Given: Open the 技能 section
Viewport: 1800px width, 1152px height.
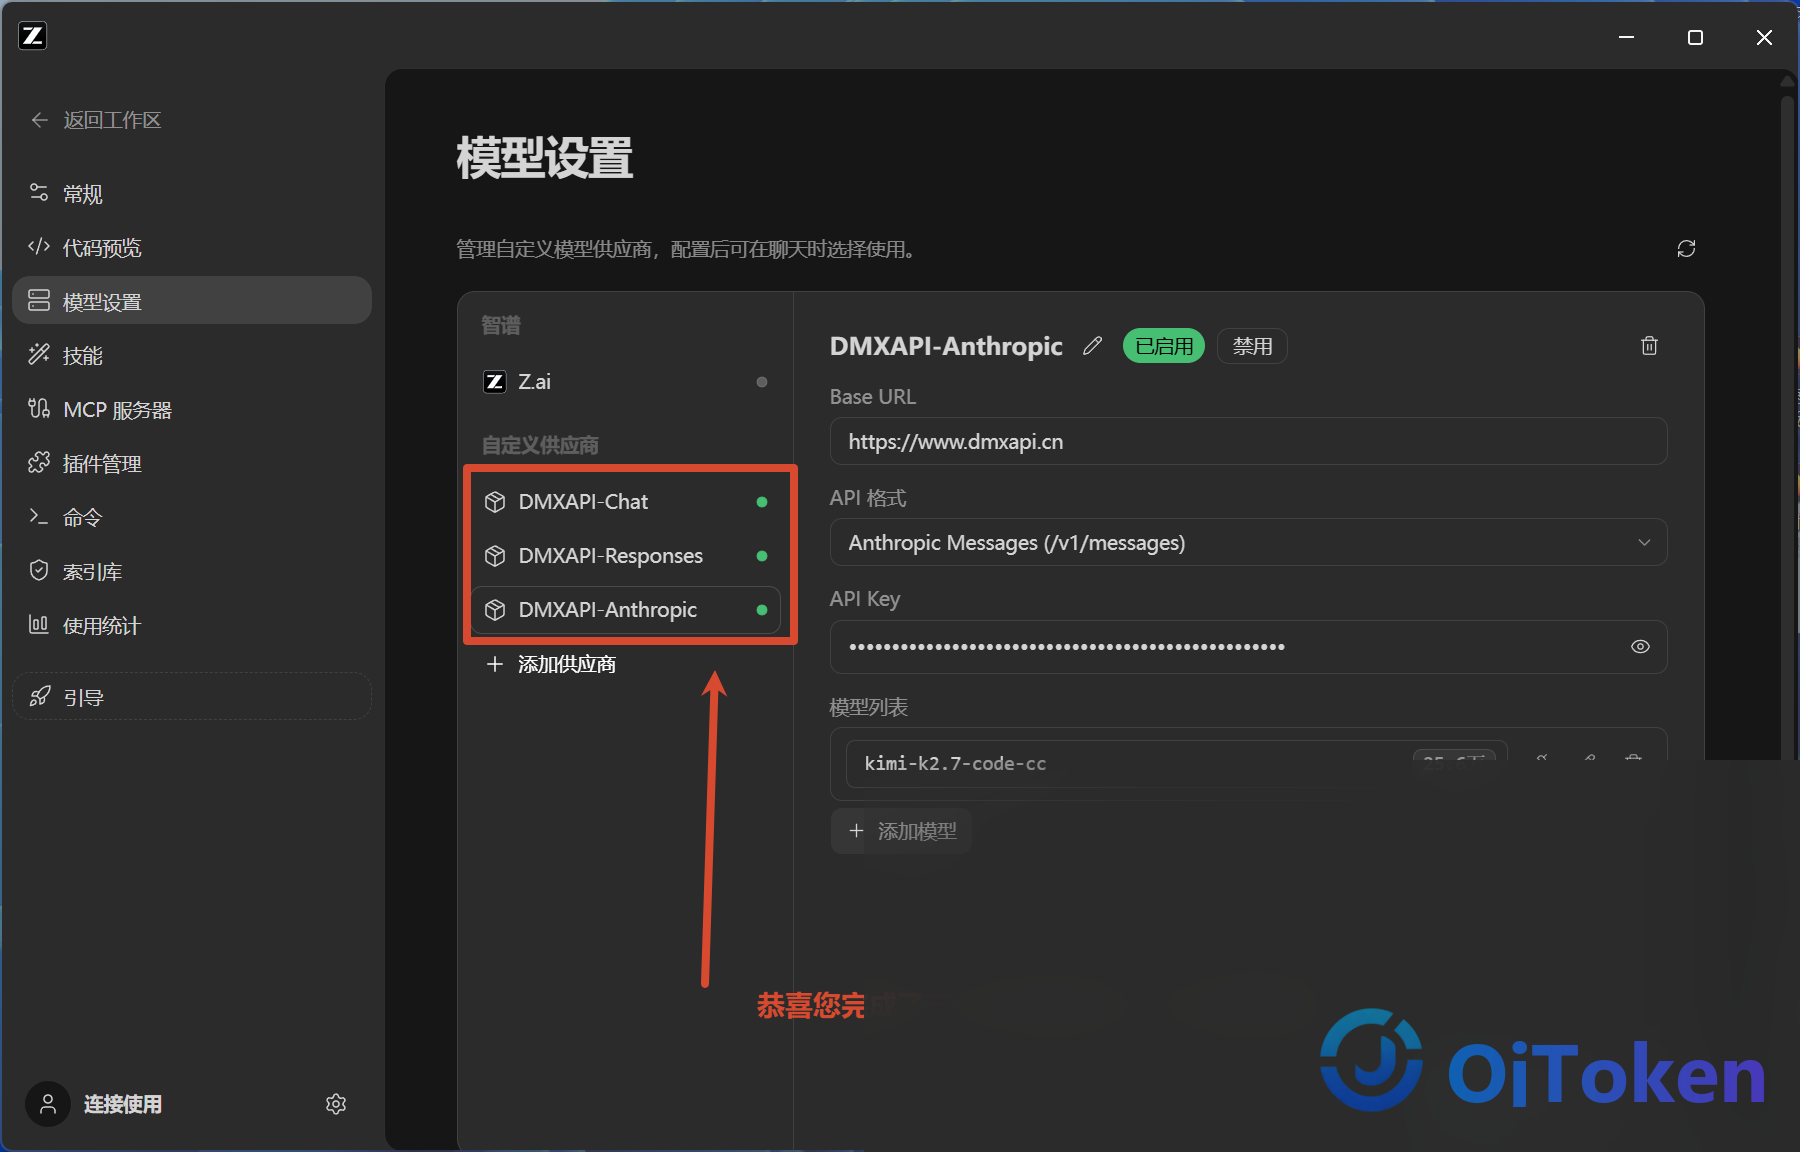Looking at the screenshot, I should [x=192, y=355].
